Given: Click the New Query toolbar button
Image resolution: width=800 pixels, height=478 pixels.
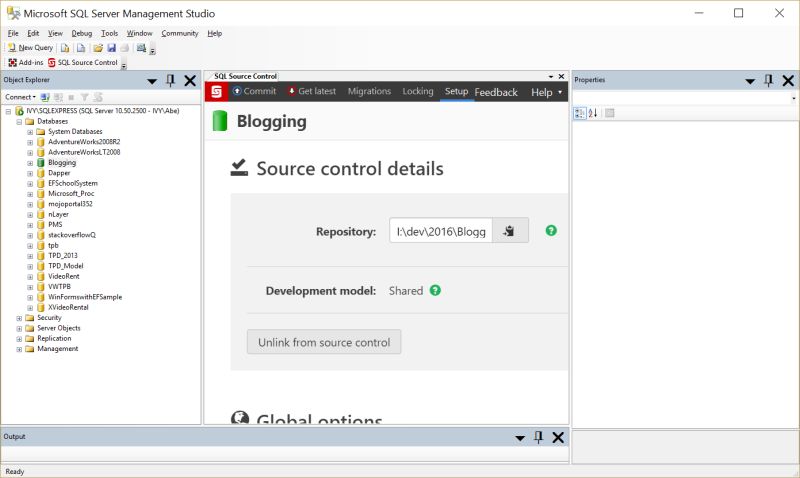Looking at the screenshot, I should [30, 47].
